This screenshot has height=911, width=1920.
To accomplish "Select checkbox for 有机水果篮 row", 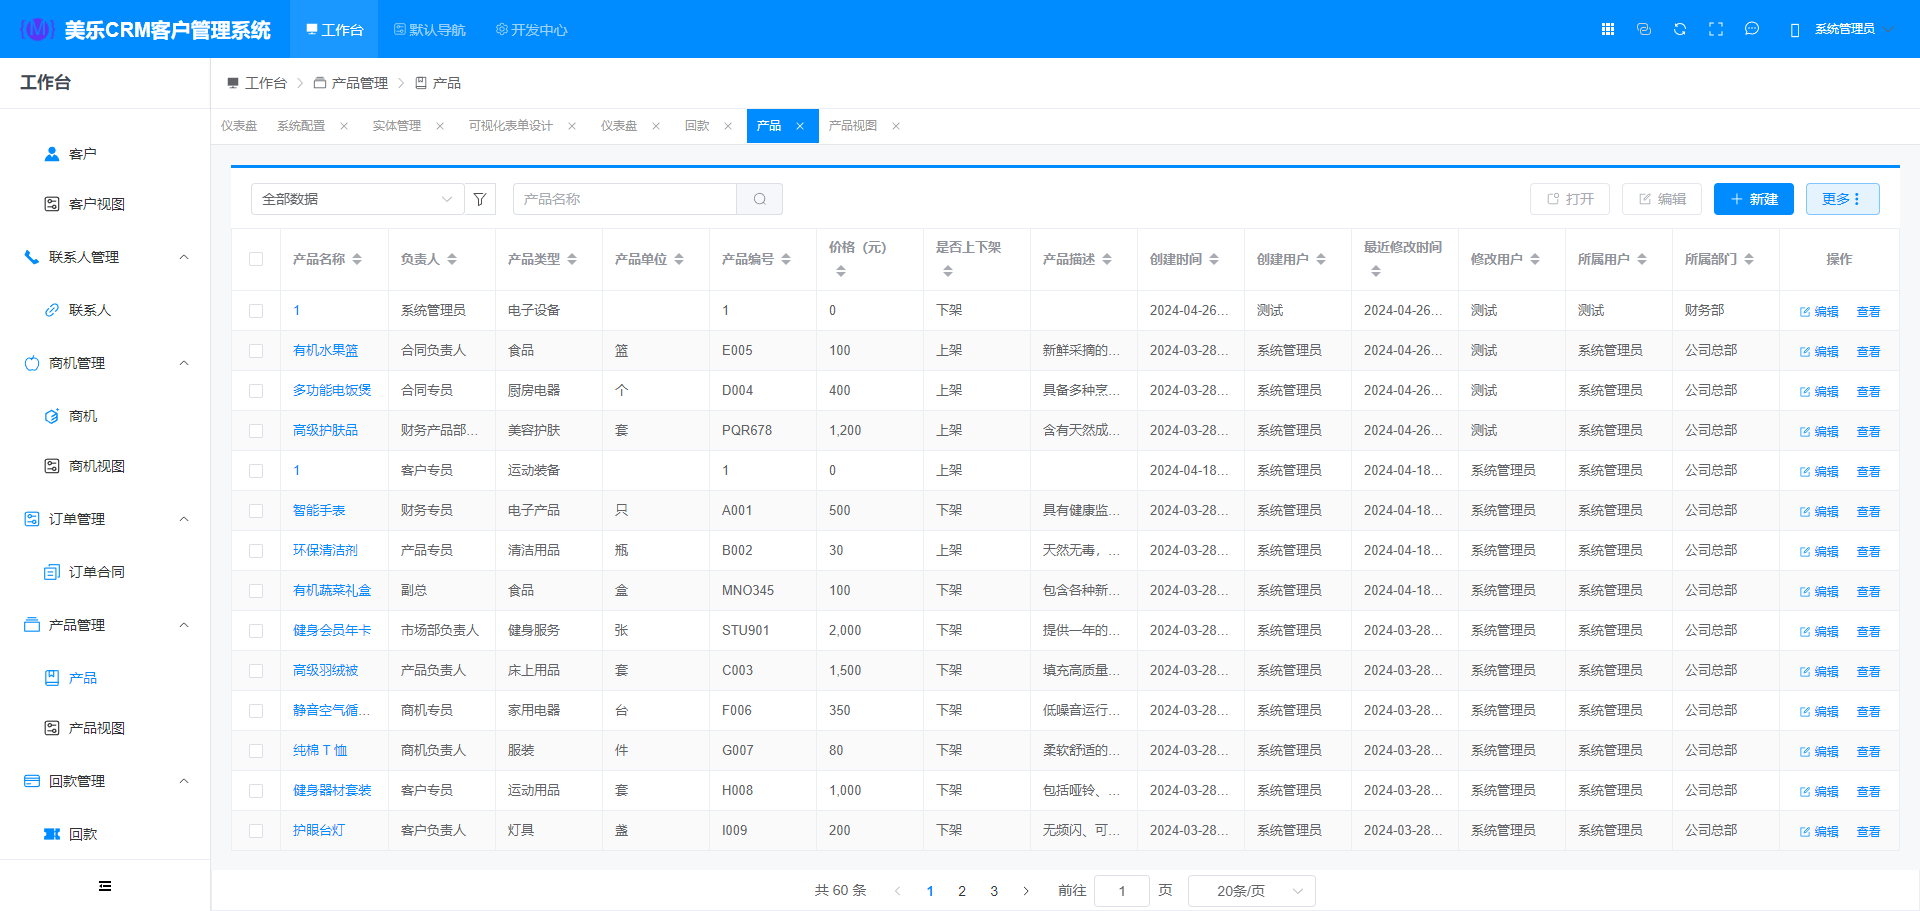I will point(256,351).
